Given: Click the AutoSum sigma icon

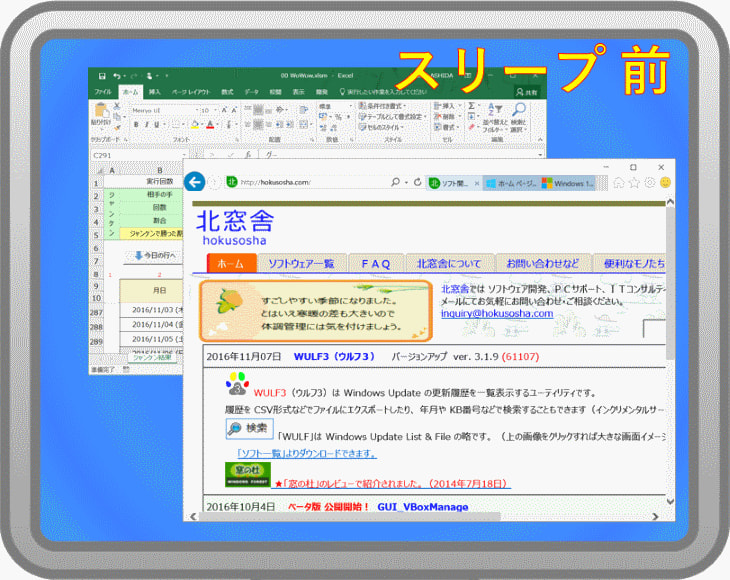Looking at the screenshot, I should coord(472,106).
